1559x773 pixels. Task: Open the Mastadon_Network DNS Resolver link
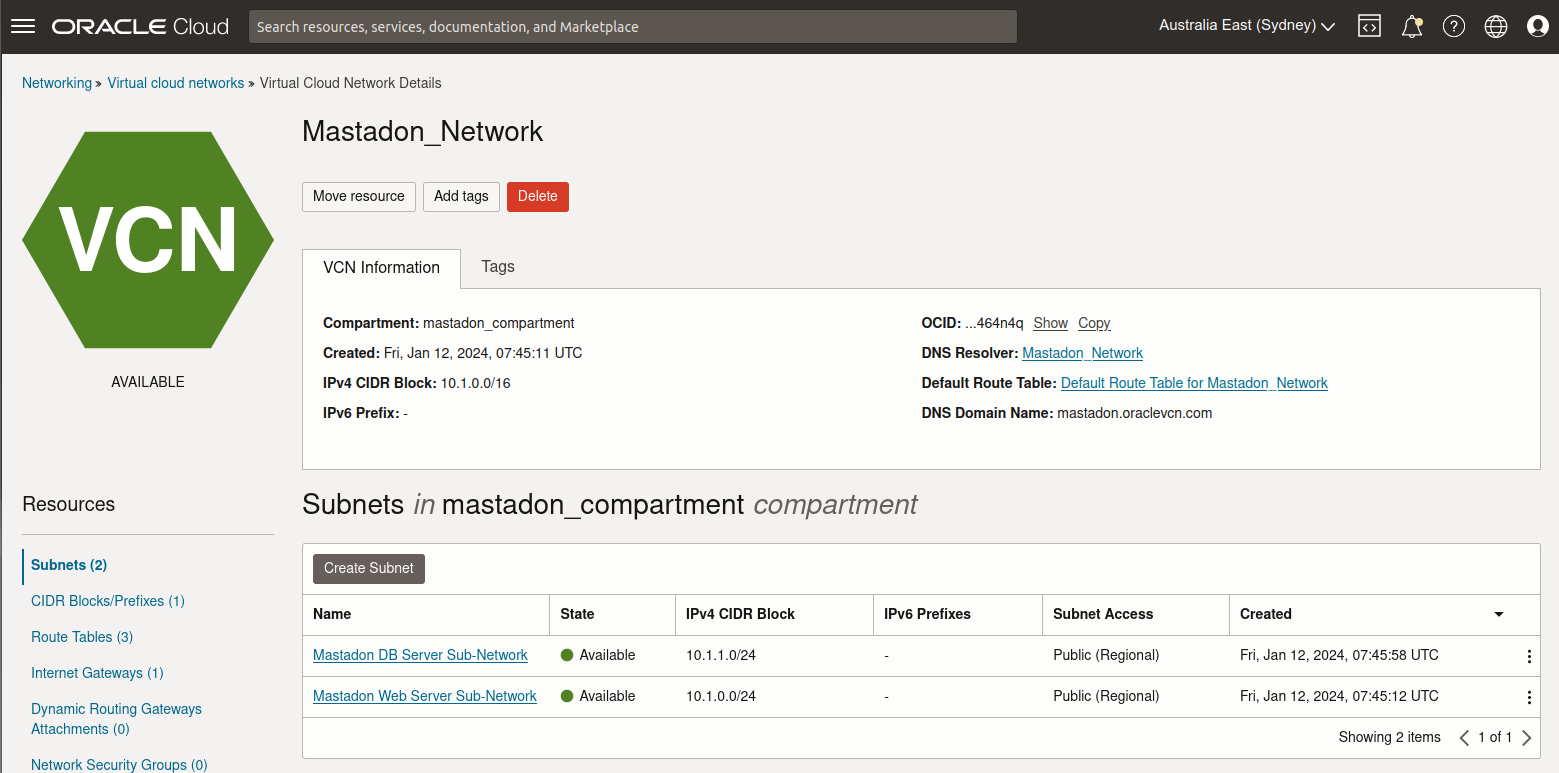coord(1082,353)
